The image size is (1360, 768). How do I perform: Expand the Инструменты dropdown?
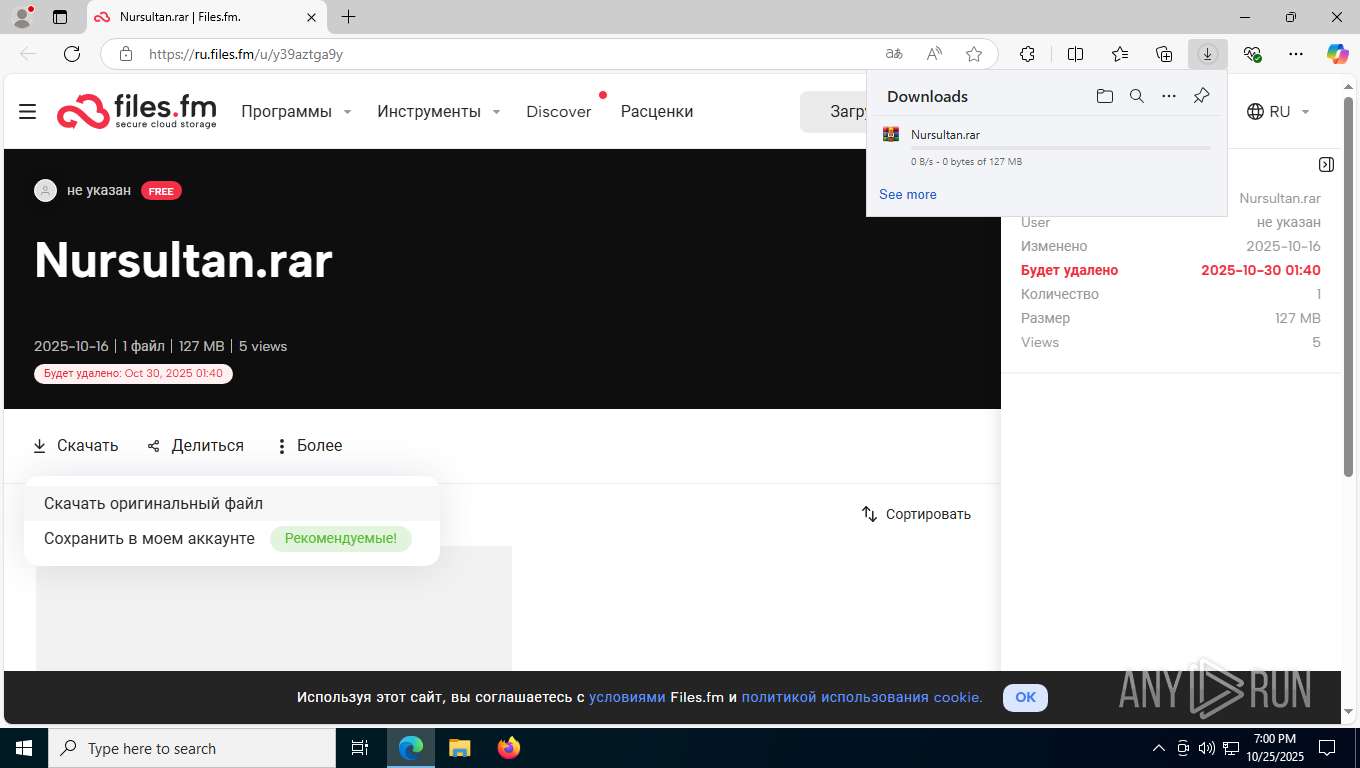(439, 112)
